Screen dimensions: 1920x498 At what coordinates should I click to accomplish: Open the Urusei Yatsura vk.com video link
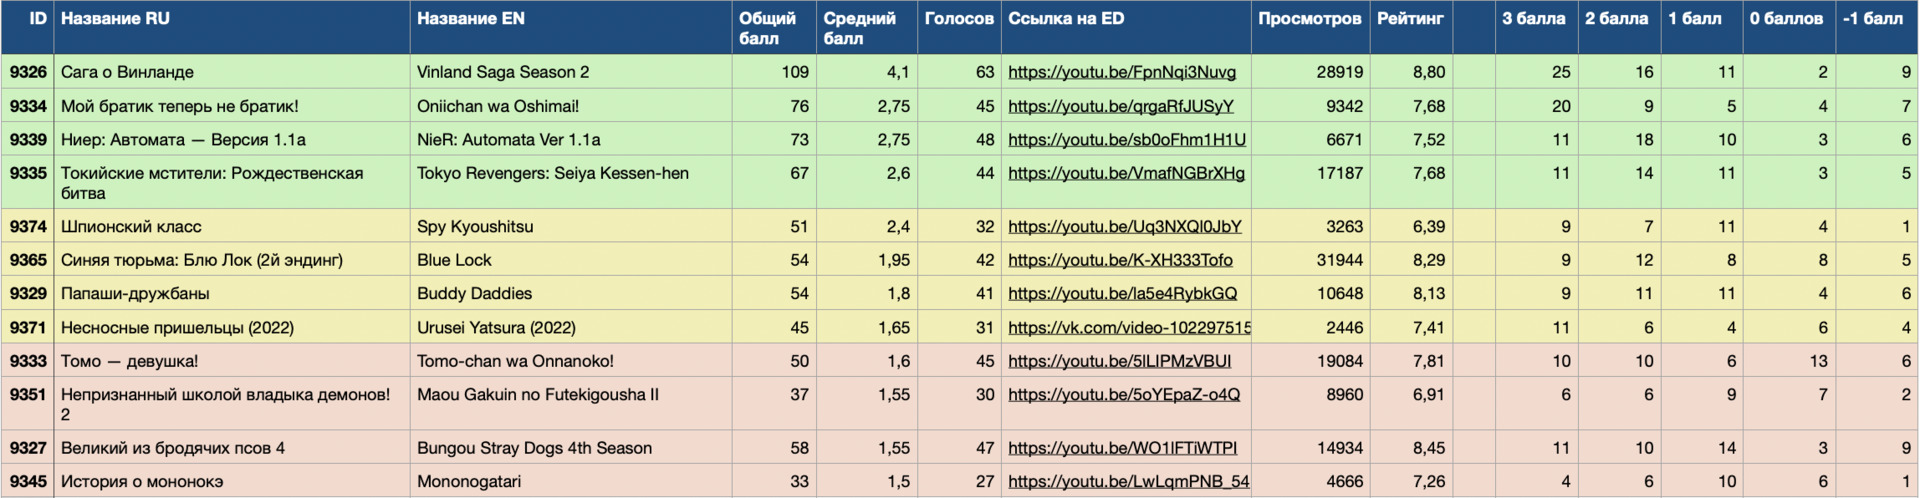[x=1129, y=328]
